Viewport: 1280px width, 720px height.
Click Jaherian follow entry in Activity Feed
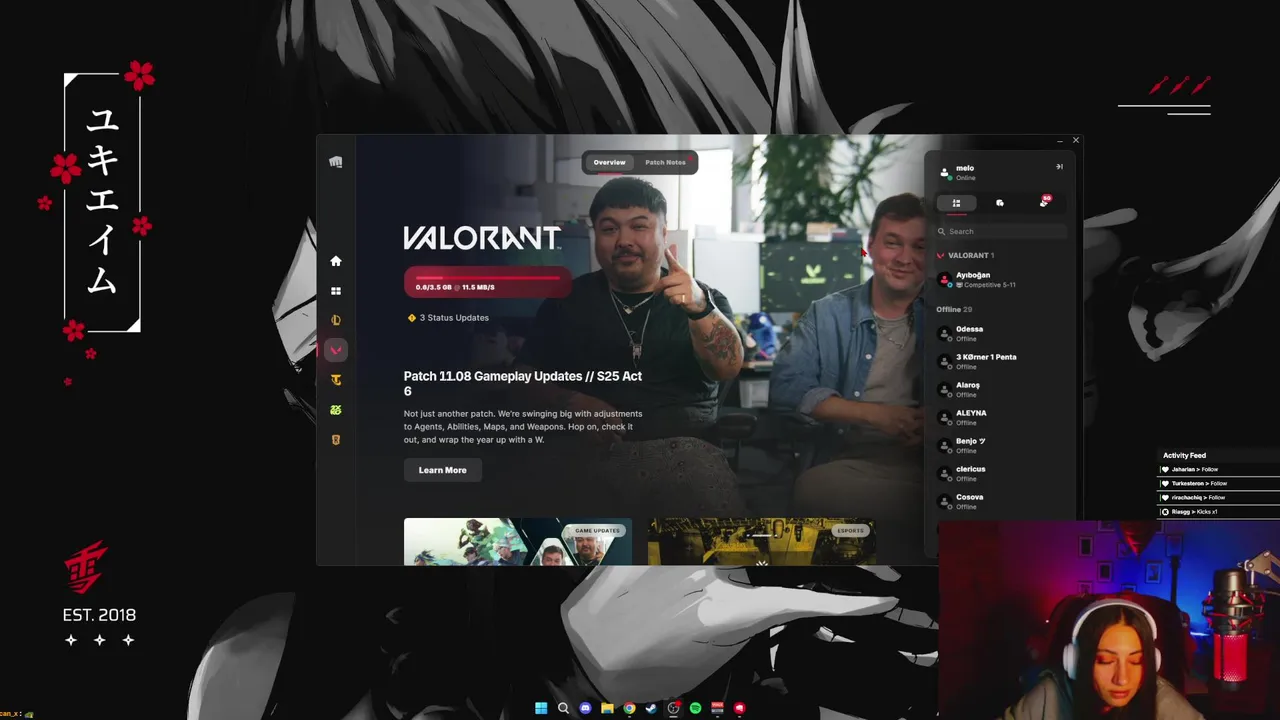1218,469
